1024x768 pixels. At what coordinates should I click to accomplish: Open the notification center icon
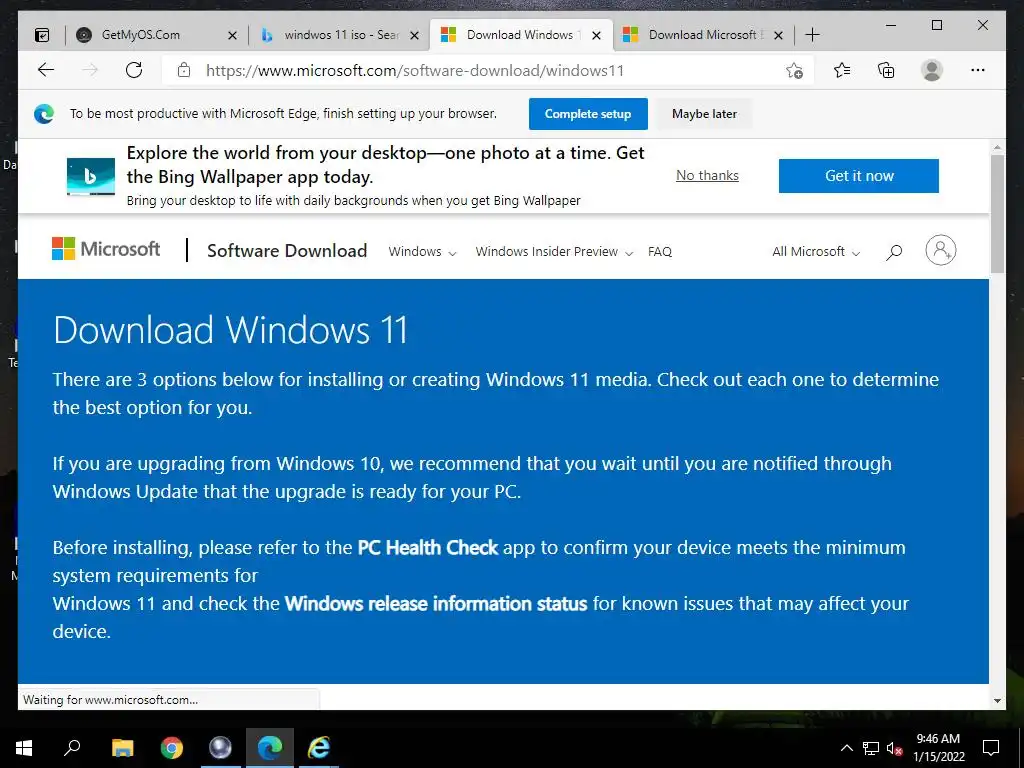[991, 748]
